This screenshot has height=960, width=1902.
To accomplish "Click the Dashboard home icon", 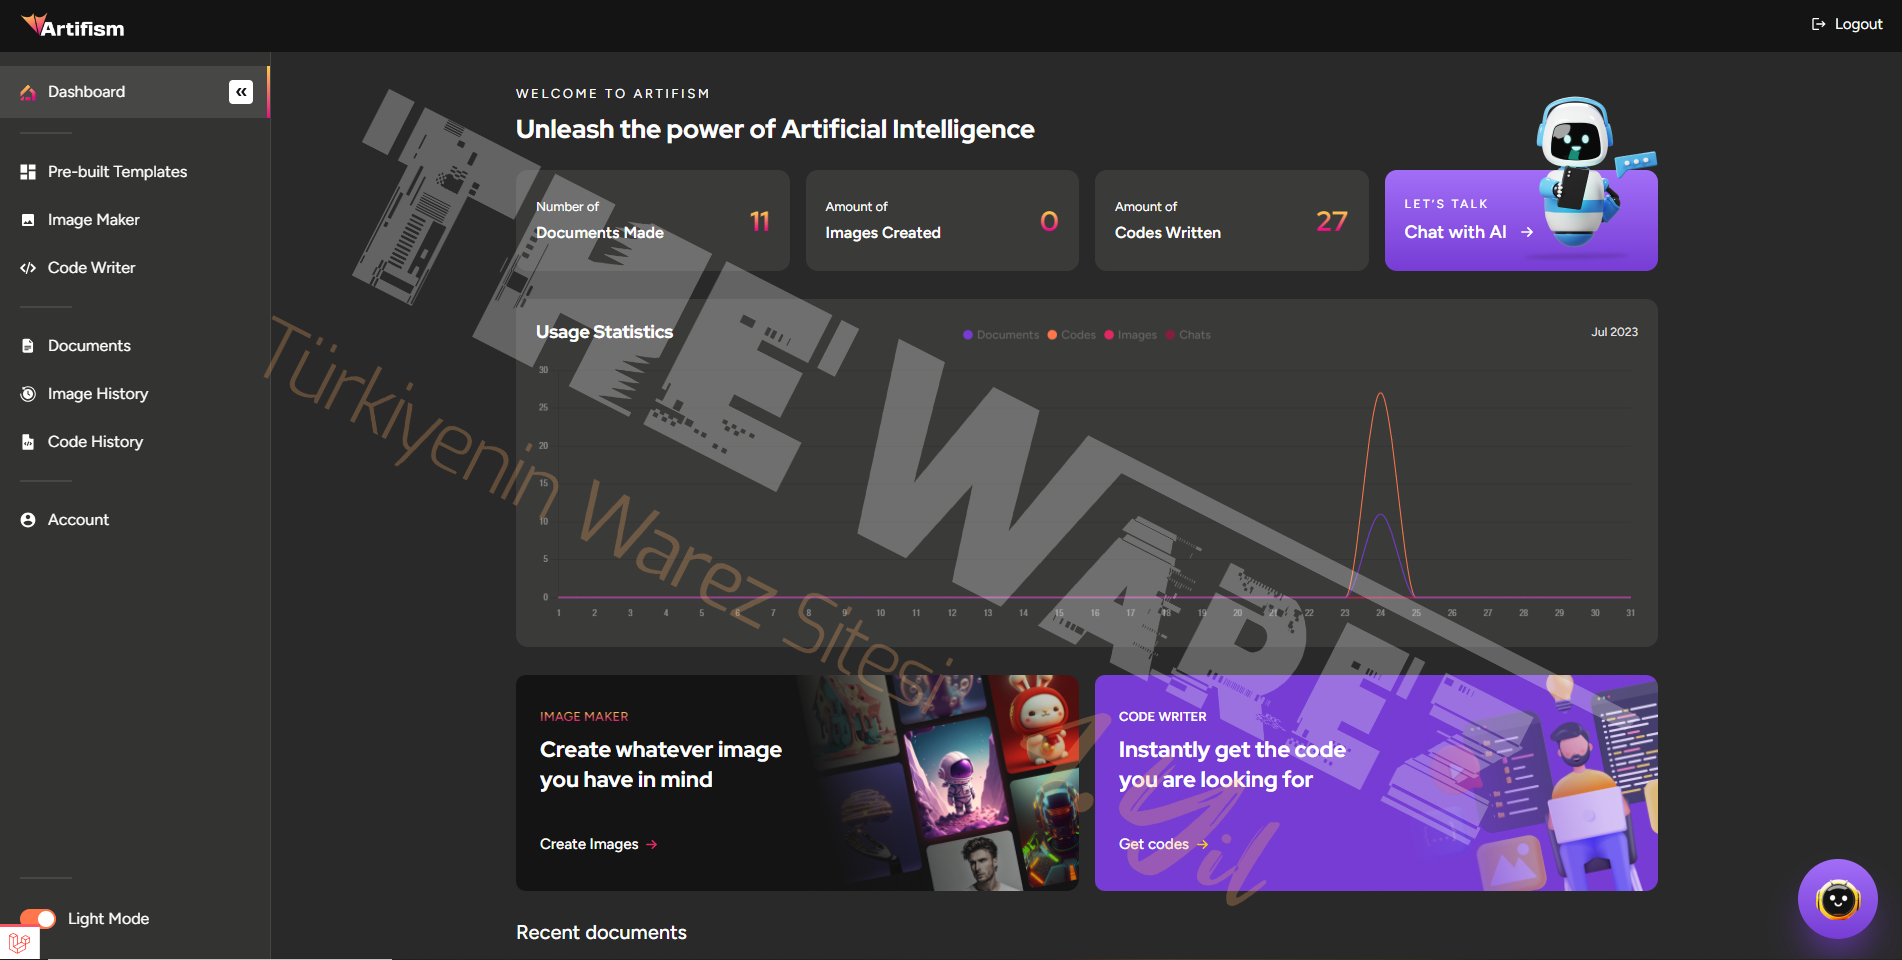I will click(28, 92).
